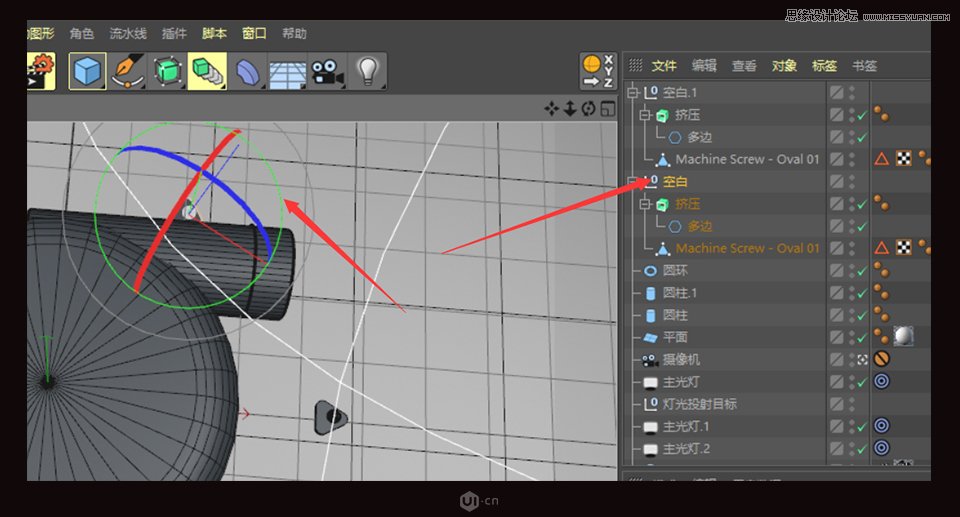This screenshot has width=960, height=517.
Task: Select the Phong tag on 圆环 row
Action: [881, 270]
